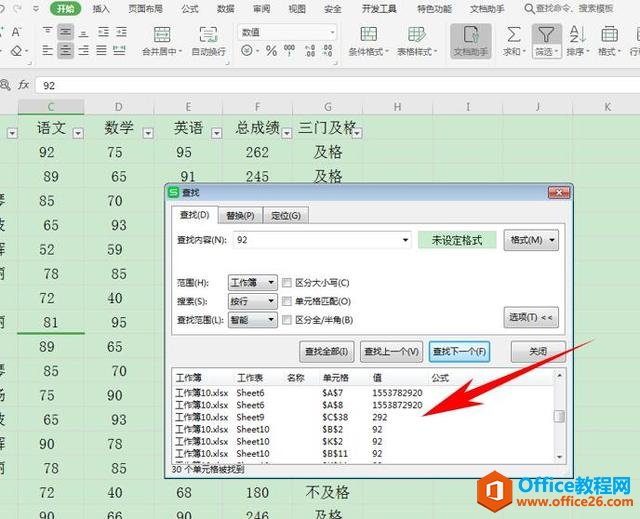The height and width of the screenshot is (519, 640).
Task: Open filter dropdown on 三门及格 column
Action: 357,133
